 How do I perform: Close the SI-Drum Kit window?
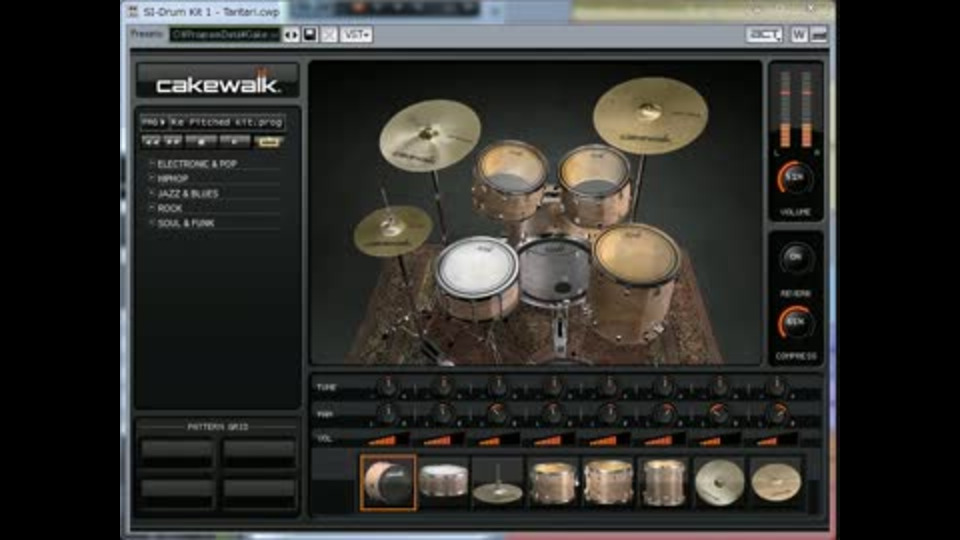click(x=810, y=9)
